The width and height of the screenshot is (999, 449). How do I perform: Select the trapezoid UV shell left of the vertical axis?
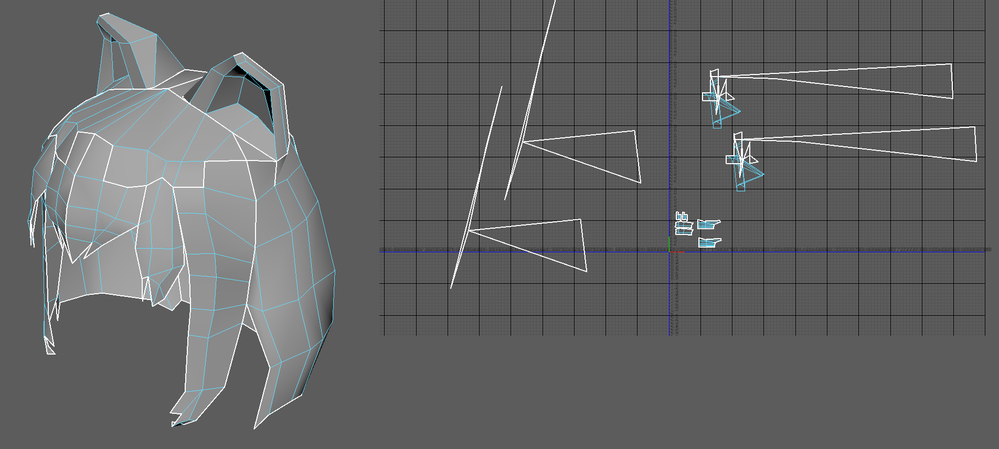(x=581, y=157)
